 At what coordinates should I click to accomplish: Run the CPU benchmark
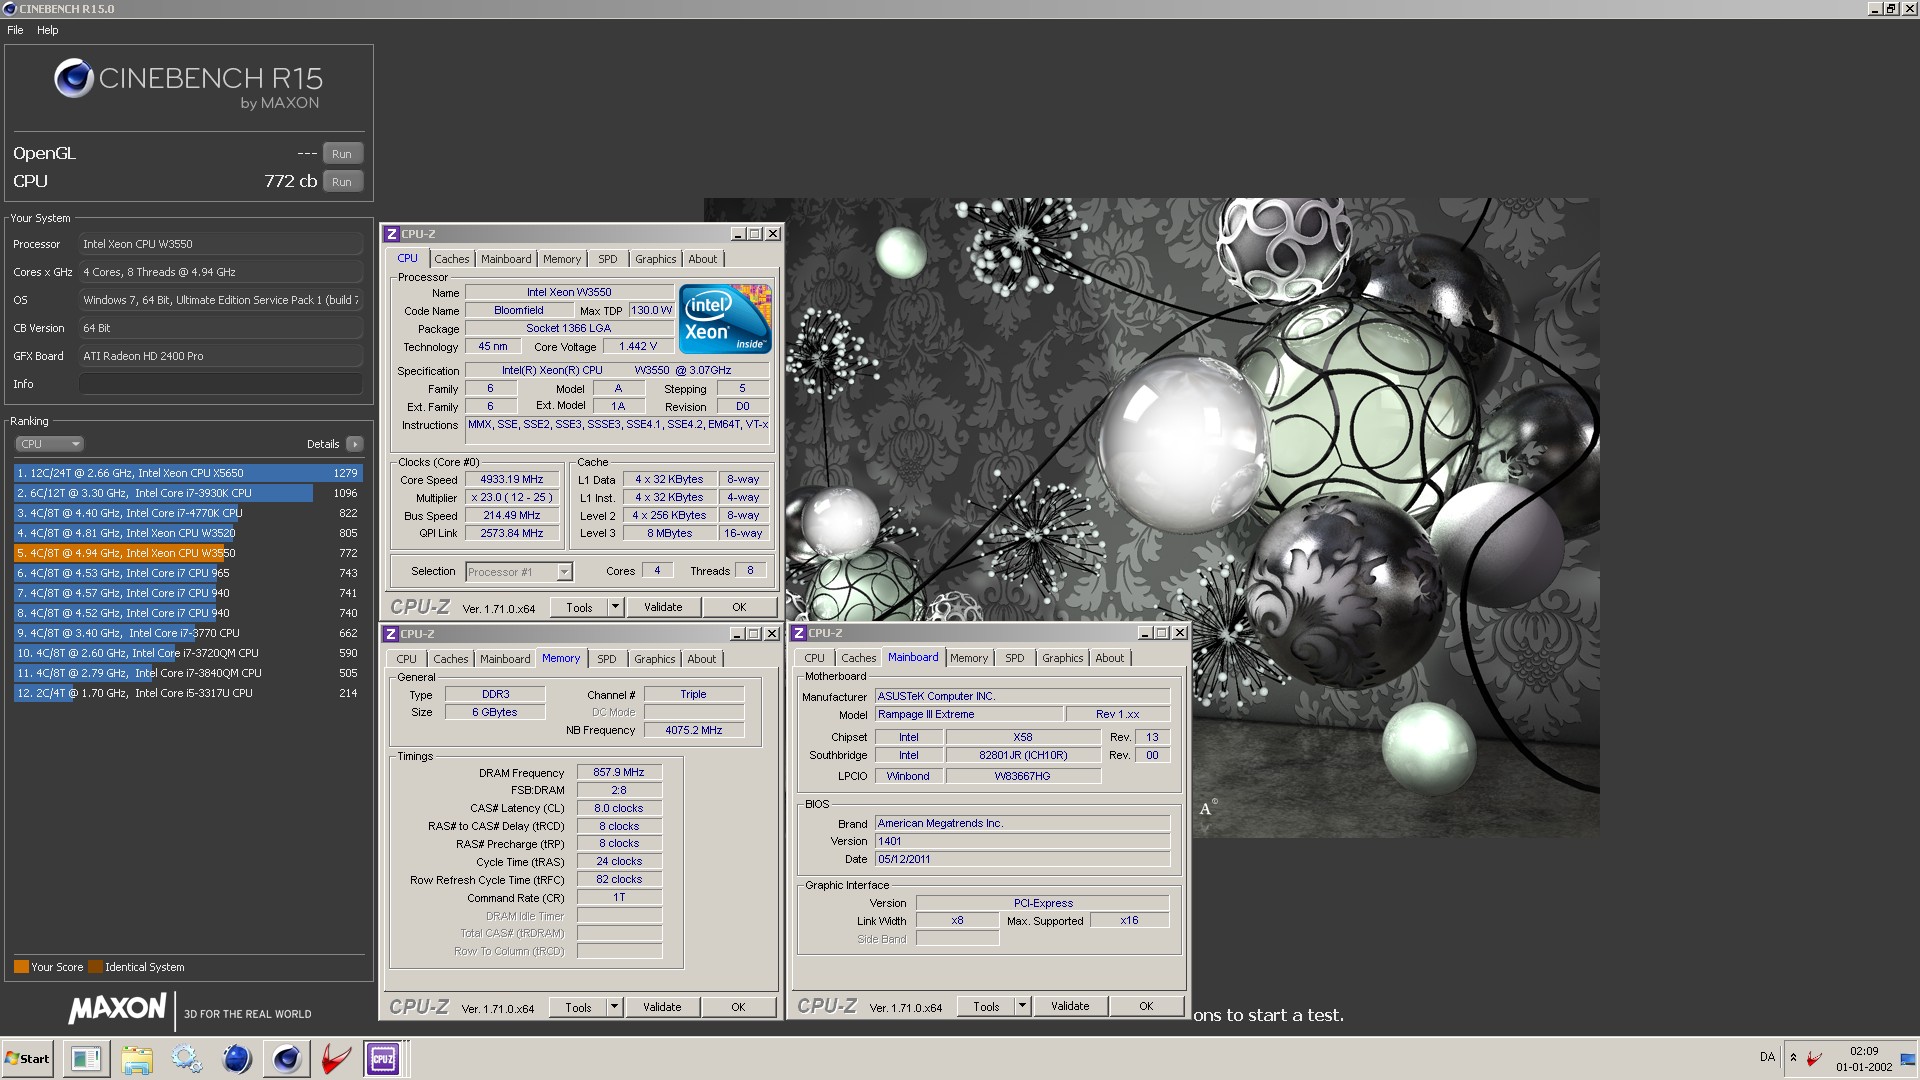pos(342,182)
